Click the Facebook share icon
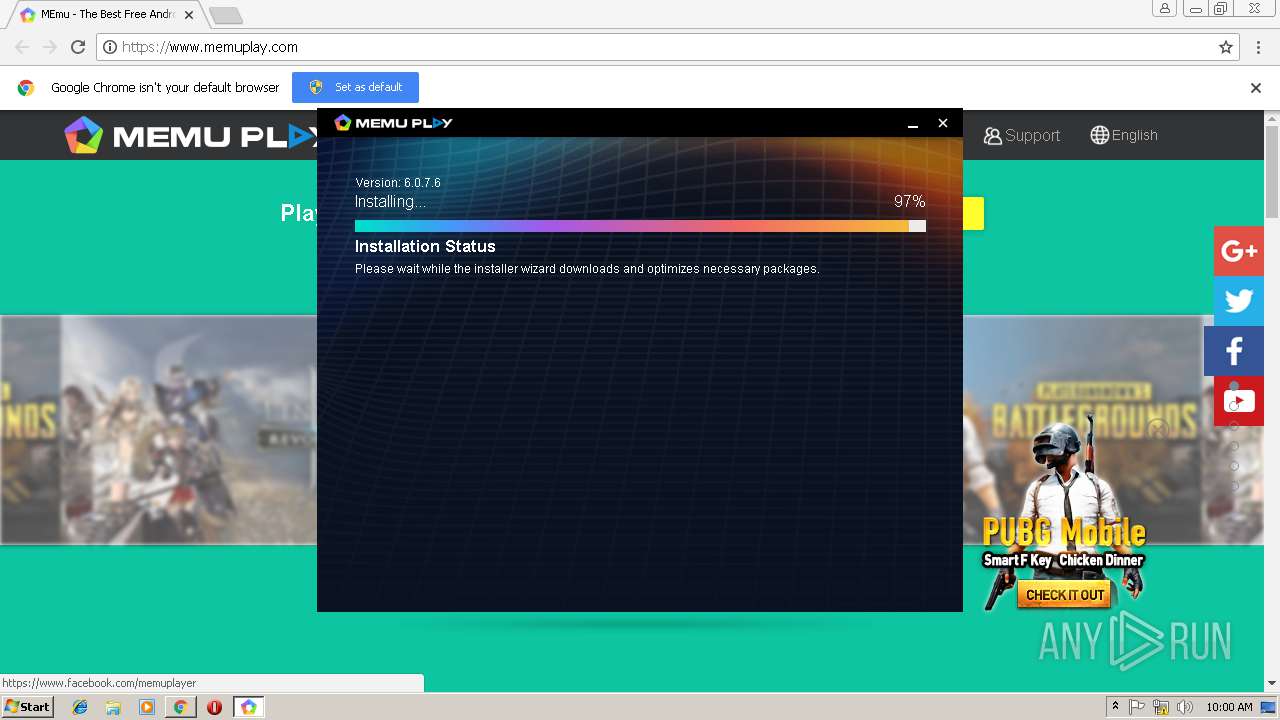This screenshot has width=1280, height=720. [1234, 351]
